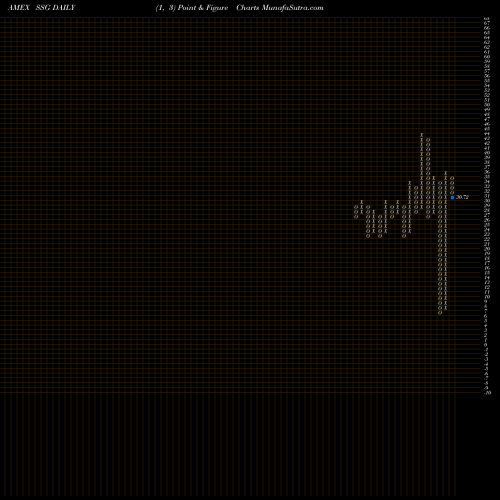Click the blue current price marker square

pos(452,197)
